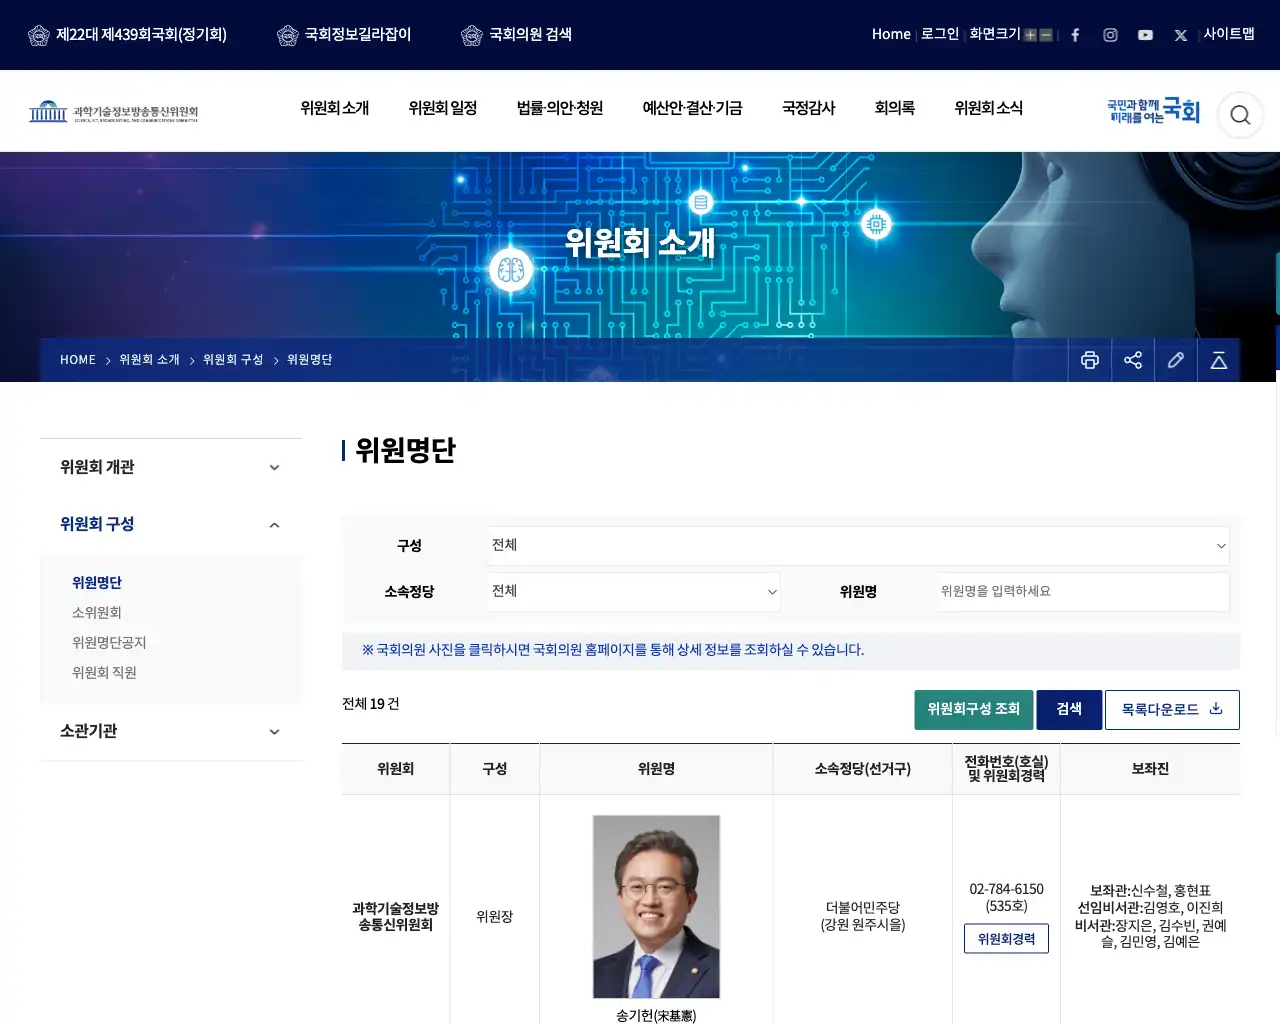Expand 위원회 개관 in the sidebar
The height and width of the screenshot is (1024, 1280).
pyautogui.click(x=171, y=467)
